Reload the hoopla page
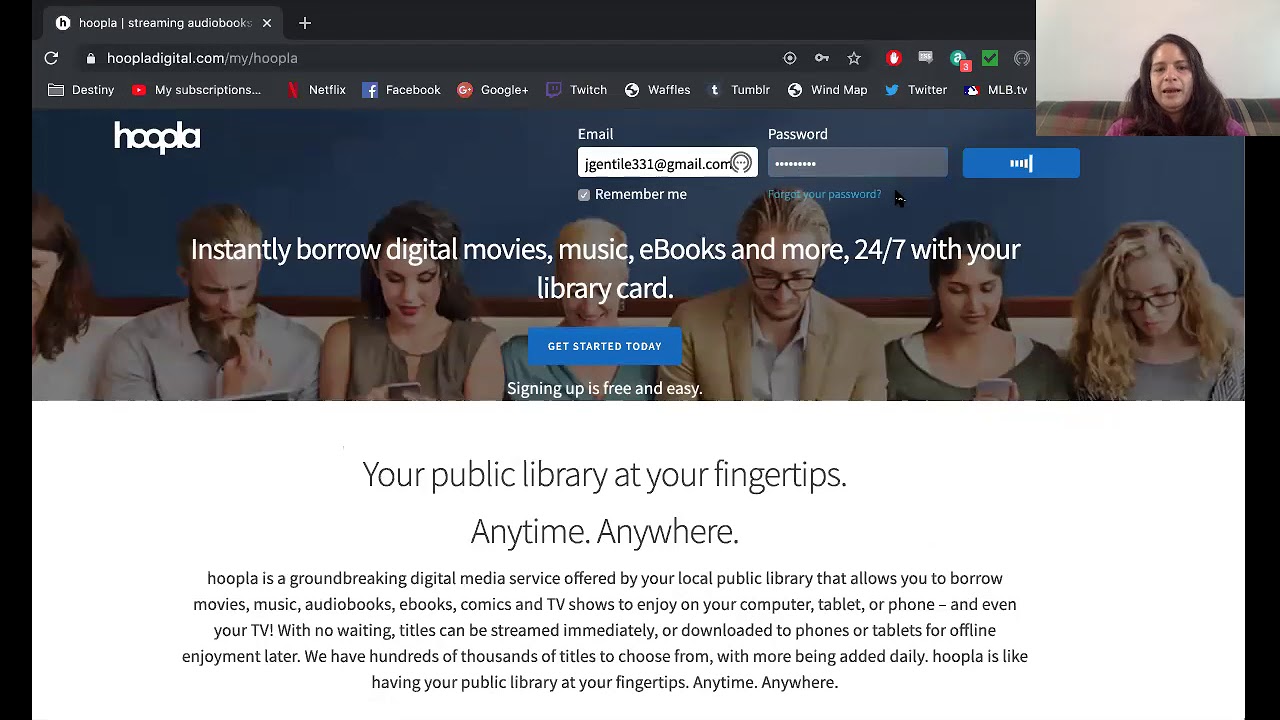 click(x=51, y=58)
